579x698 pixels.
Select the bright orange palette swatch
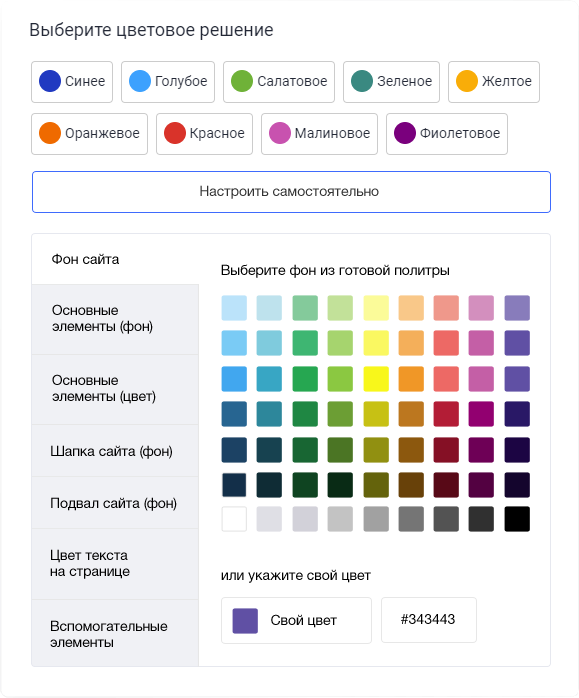click(x=411, y=379)
